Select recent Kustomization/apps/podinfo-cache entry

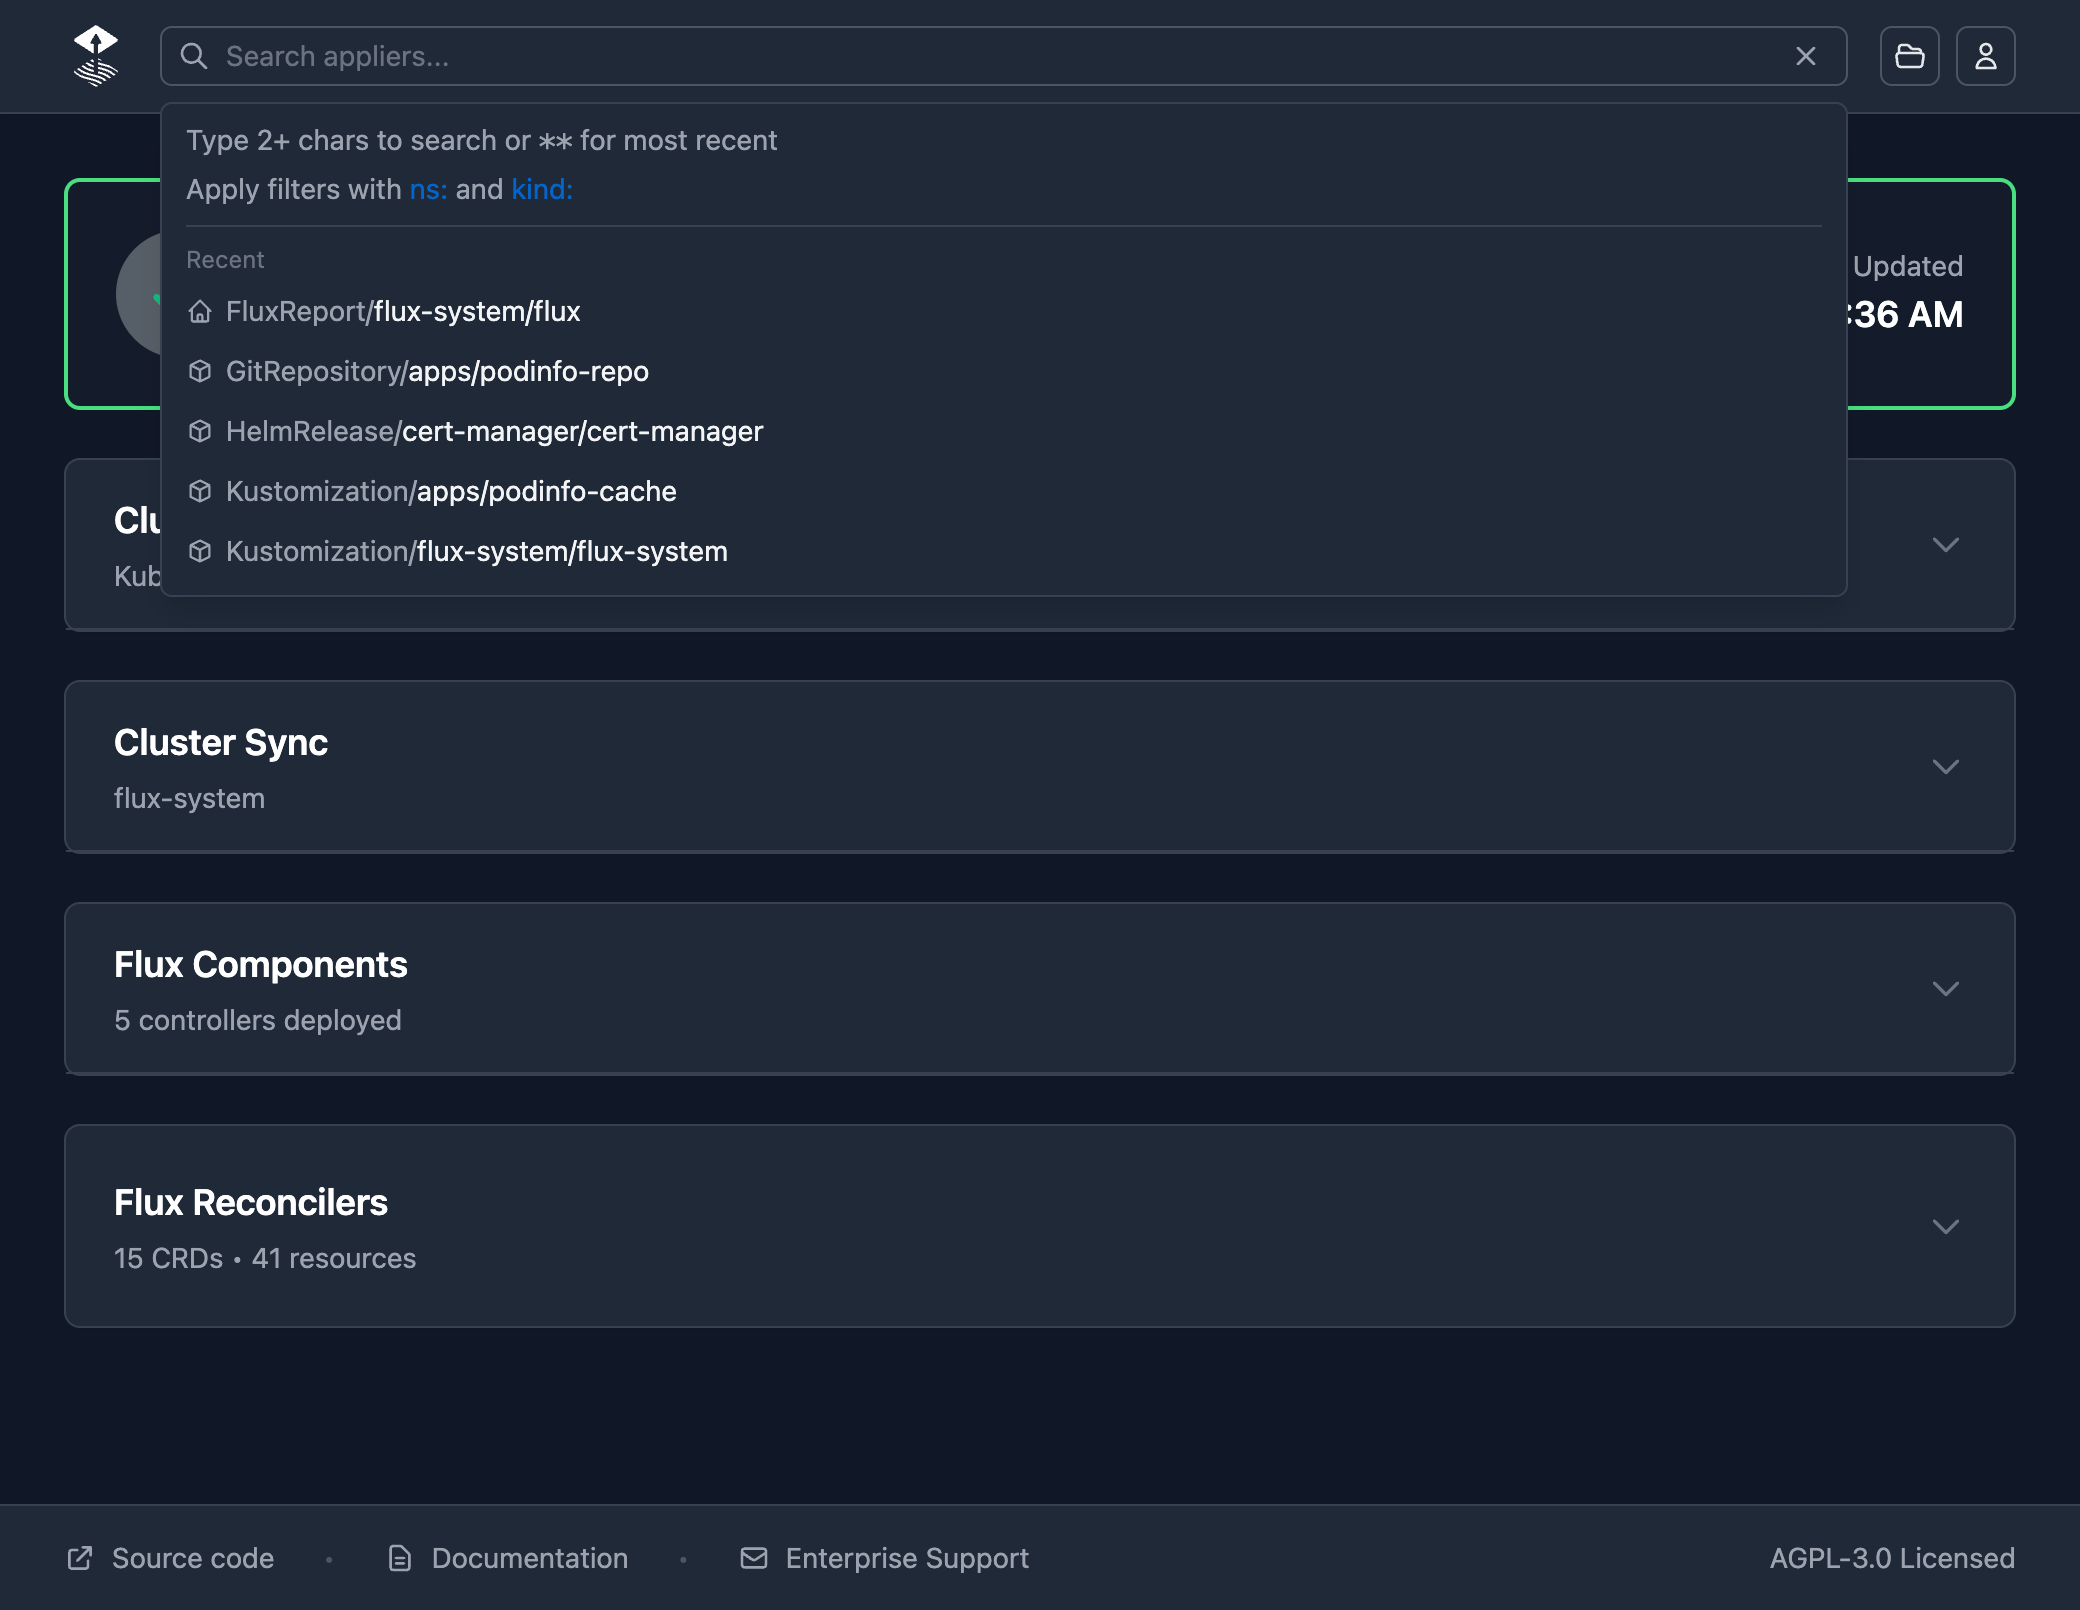tap(451, 492)
